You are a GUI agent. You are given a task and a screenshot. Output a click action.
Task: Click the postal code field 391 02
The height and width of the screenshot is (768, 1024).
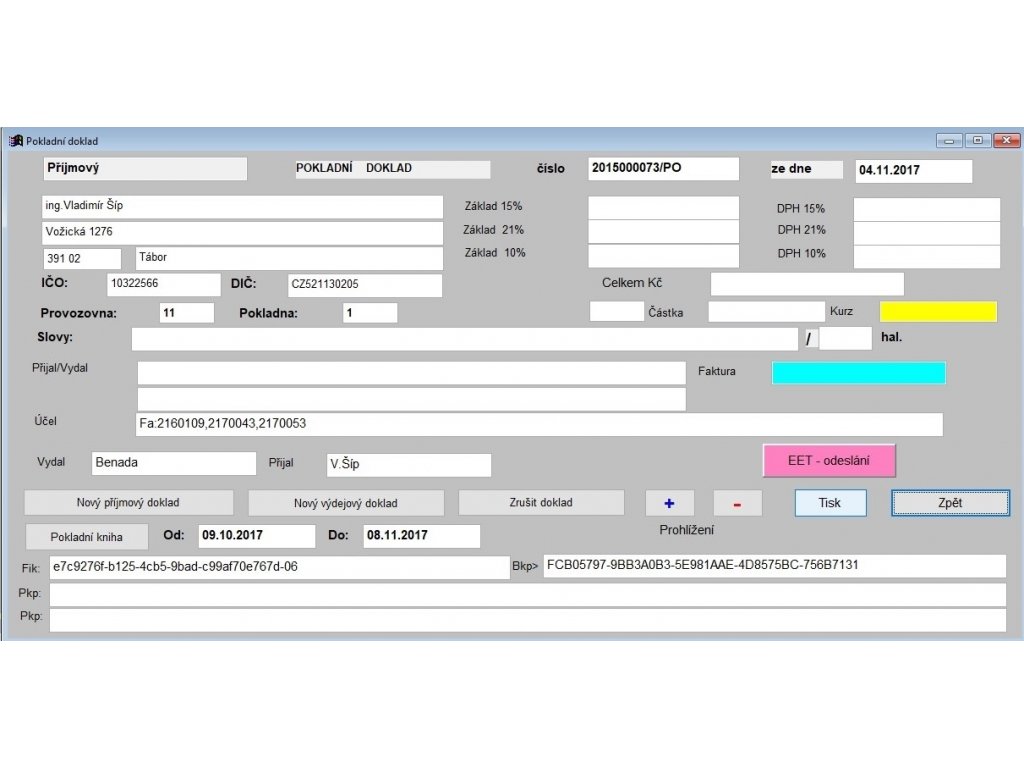[x=82, y=259]
